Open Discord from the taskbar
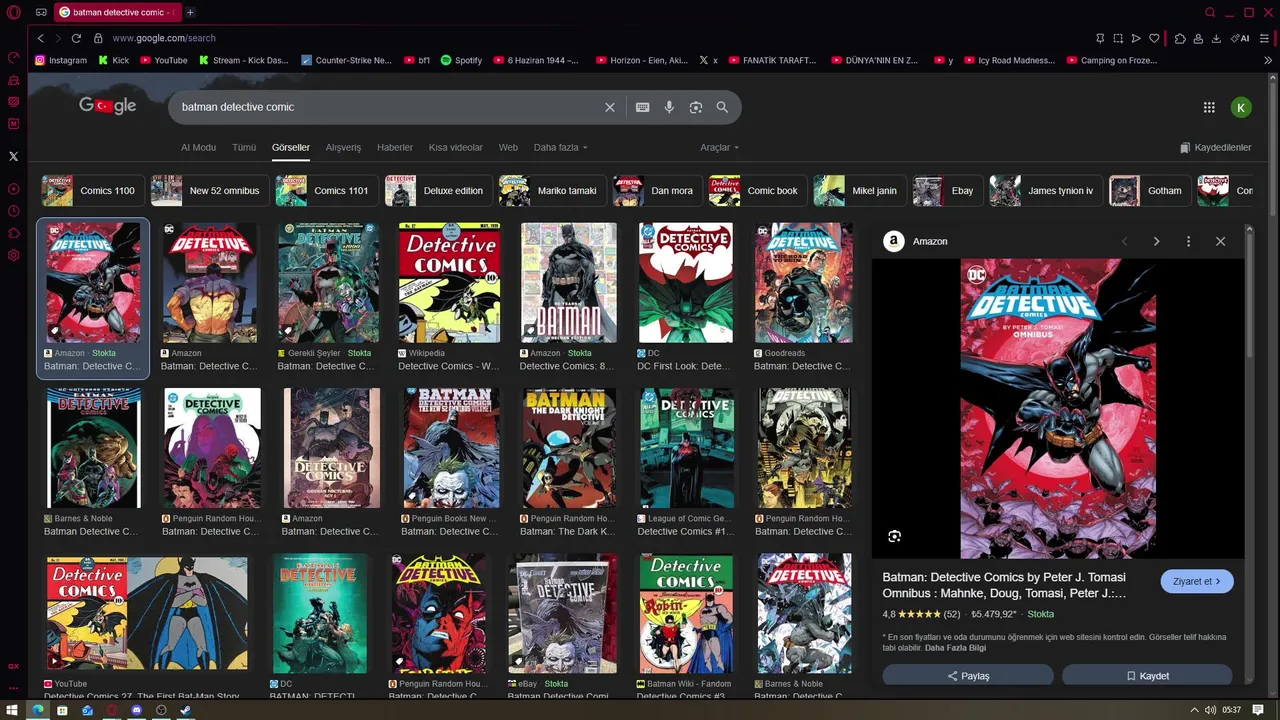The image size is (1280, 720). [136, 710]
